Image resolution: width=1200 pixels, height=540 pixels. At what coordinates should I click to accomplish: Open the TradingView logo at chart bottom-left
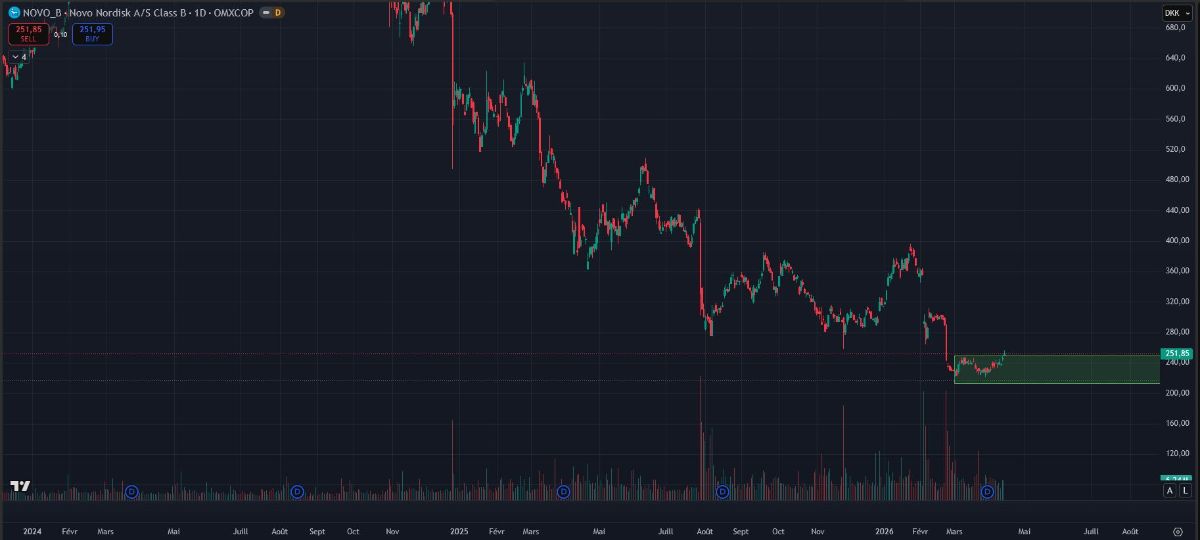20,487
